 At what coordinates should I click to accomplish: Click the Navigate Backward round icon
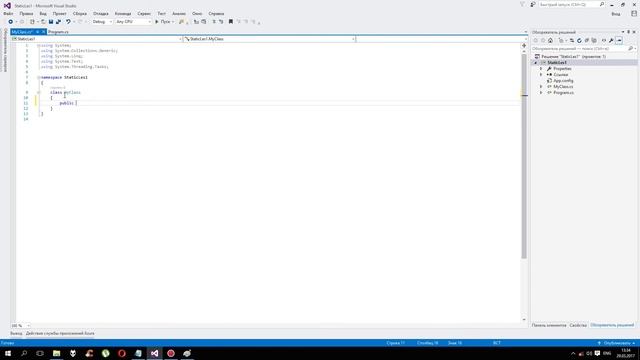pyautogui.click(x=11, y=22)
